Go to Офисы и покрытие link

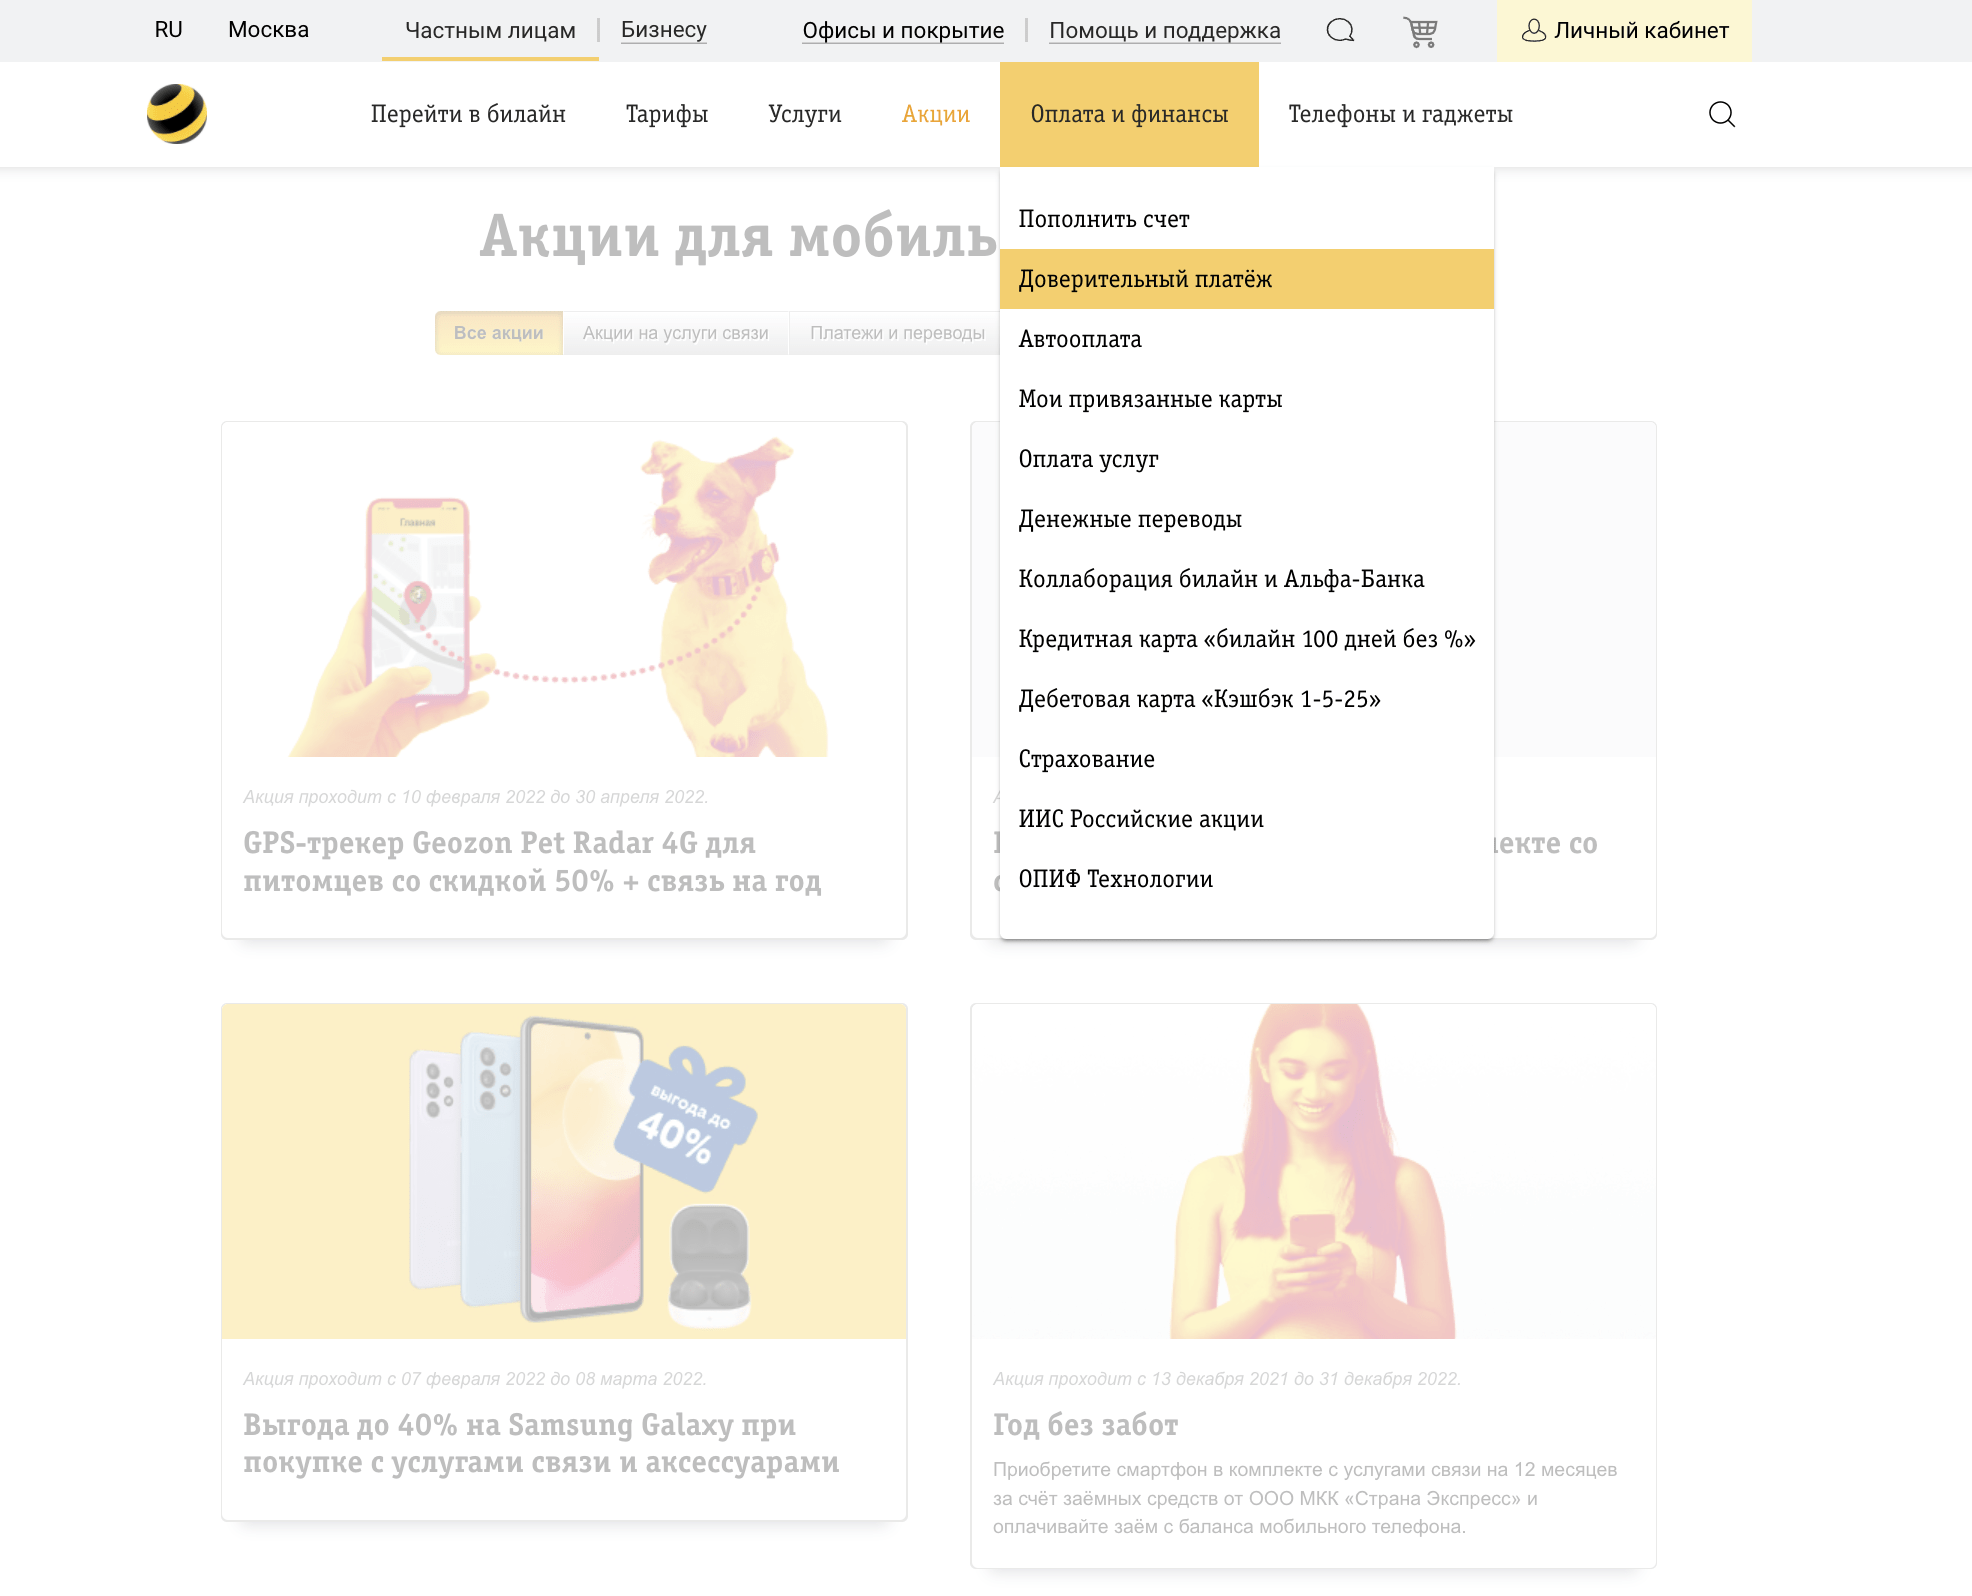point(903,31)
